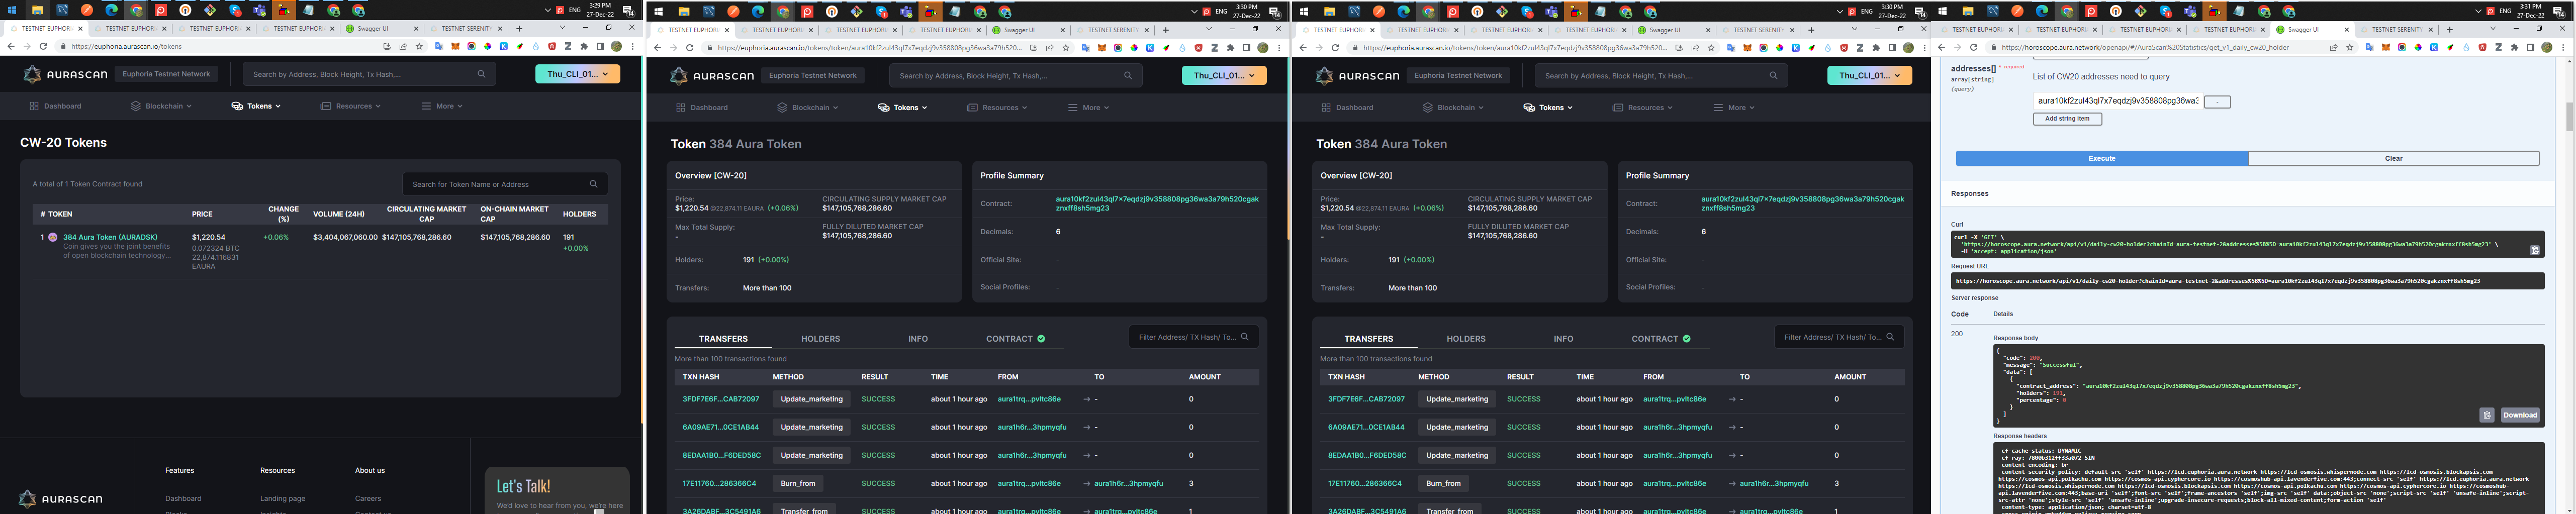2576x514 pixels.
Task: Click Aurascan logo in CW-20 Tokens window header
Action: [64, 74]
